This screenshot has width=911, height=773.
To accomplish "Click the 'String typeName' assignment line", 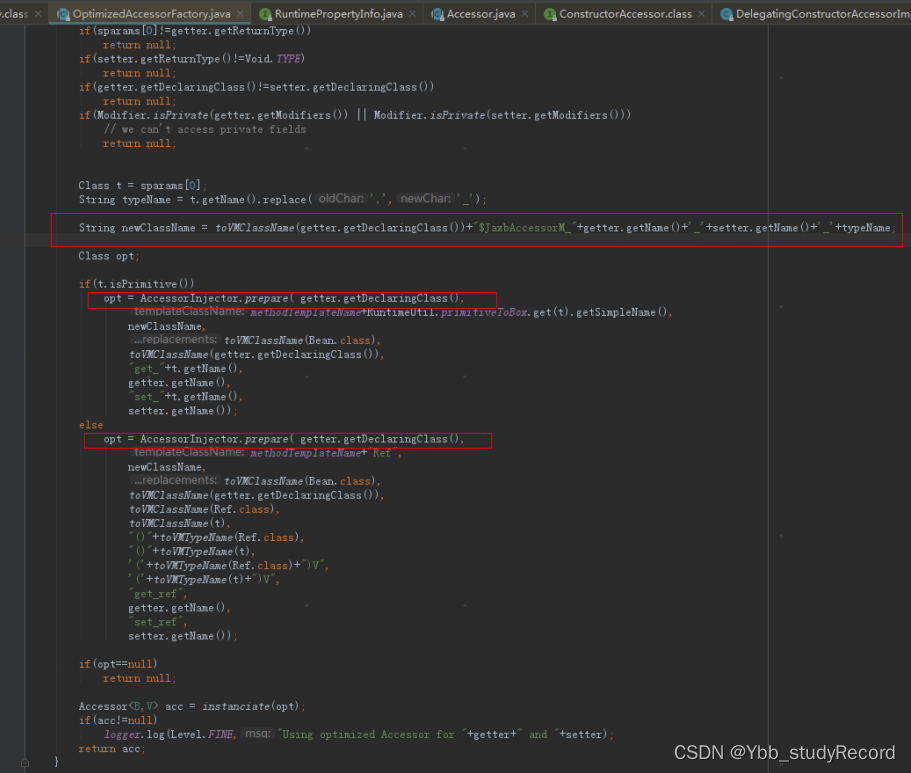I will [x=282, y=199].
